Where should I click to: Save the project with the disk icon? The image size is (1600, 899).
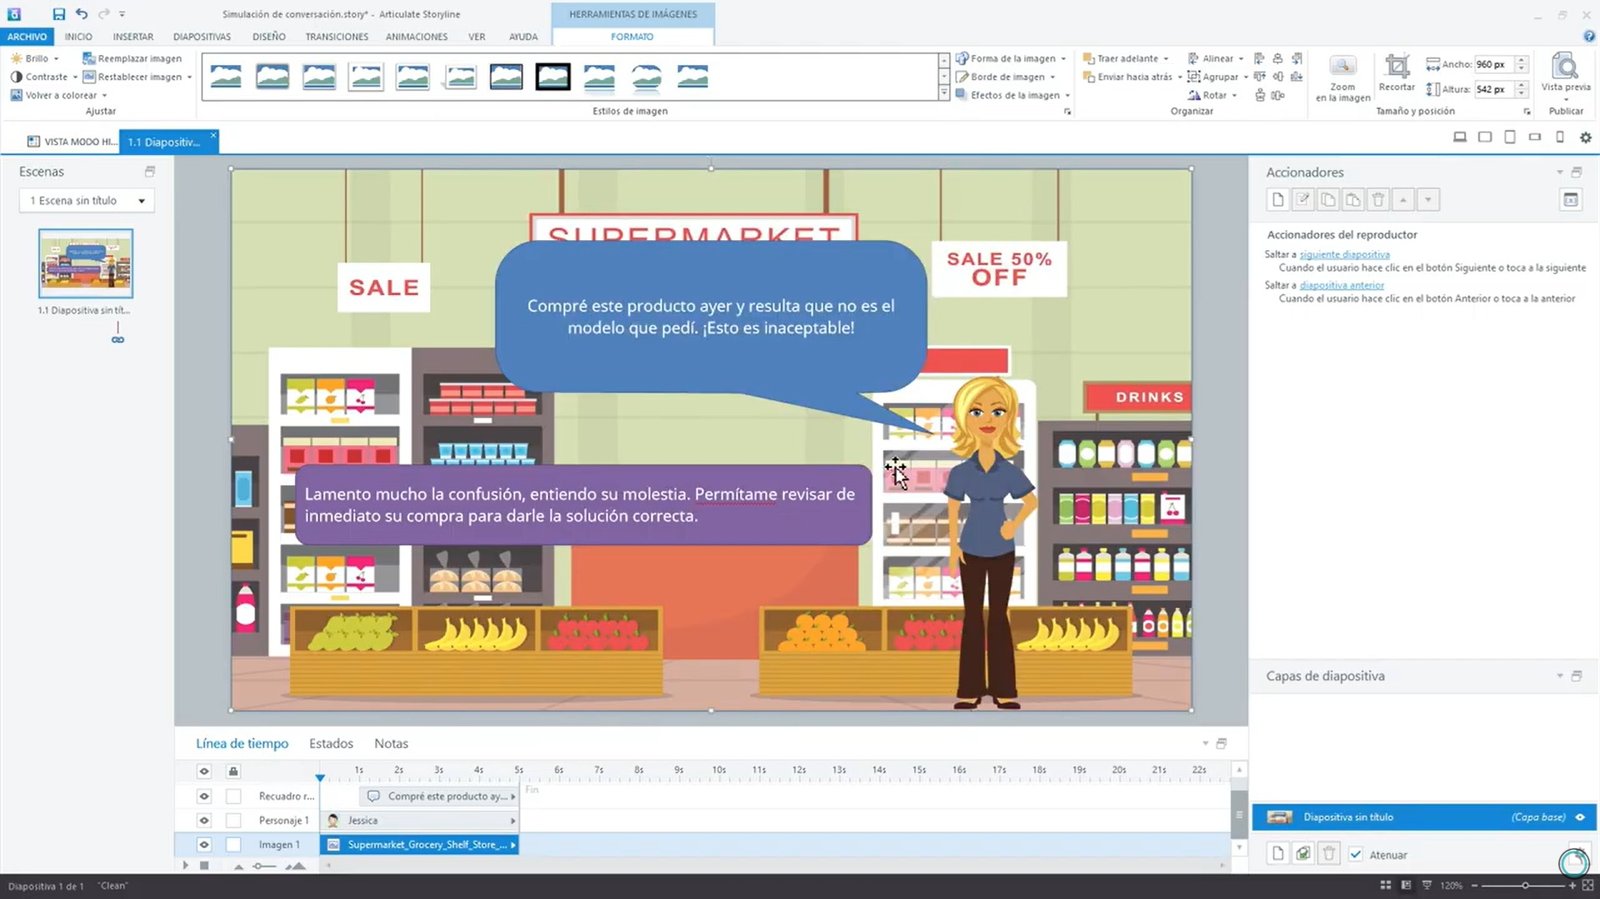pyautogui.click(x=59, y=14)
